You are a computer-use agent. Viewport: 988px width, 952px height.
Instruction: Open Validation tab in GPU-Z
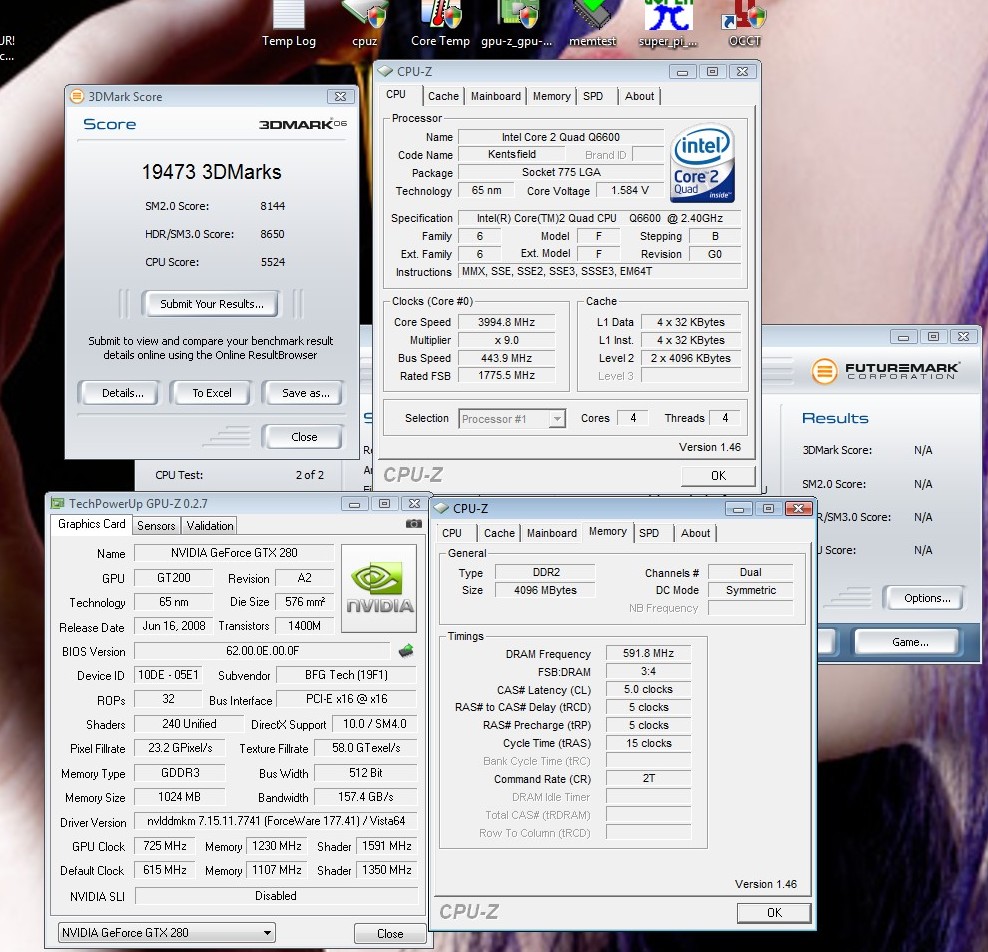(x=210, y=525)
